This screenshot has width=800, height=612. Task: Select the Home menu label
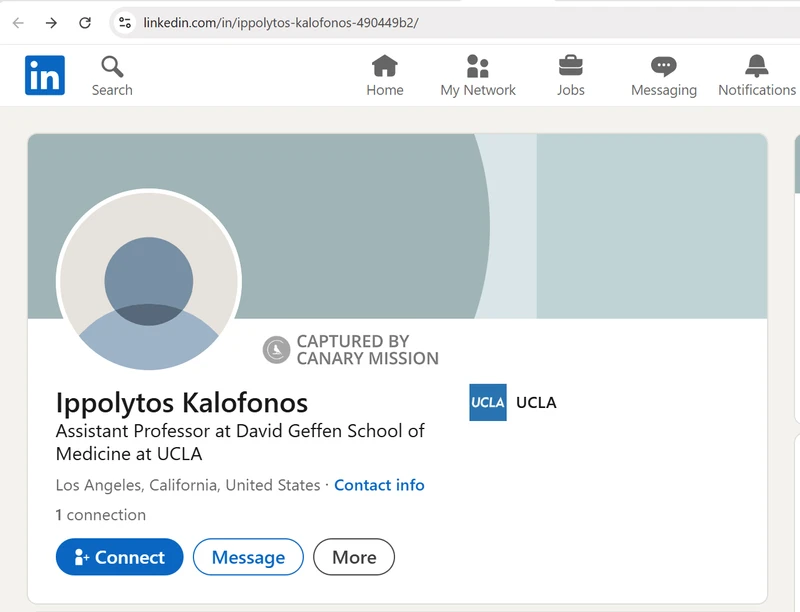(385, 90)
